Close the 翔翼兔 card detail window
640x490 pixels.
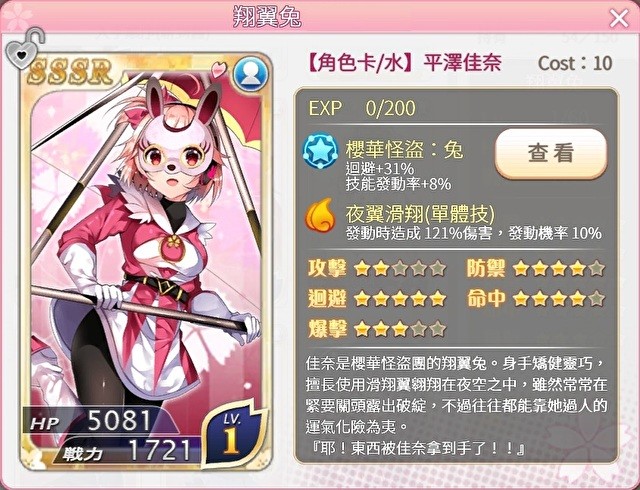pos(619,19)
